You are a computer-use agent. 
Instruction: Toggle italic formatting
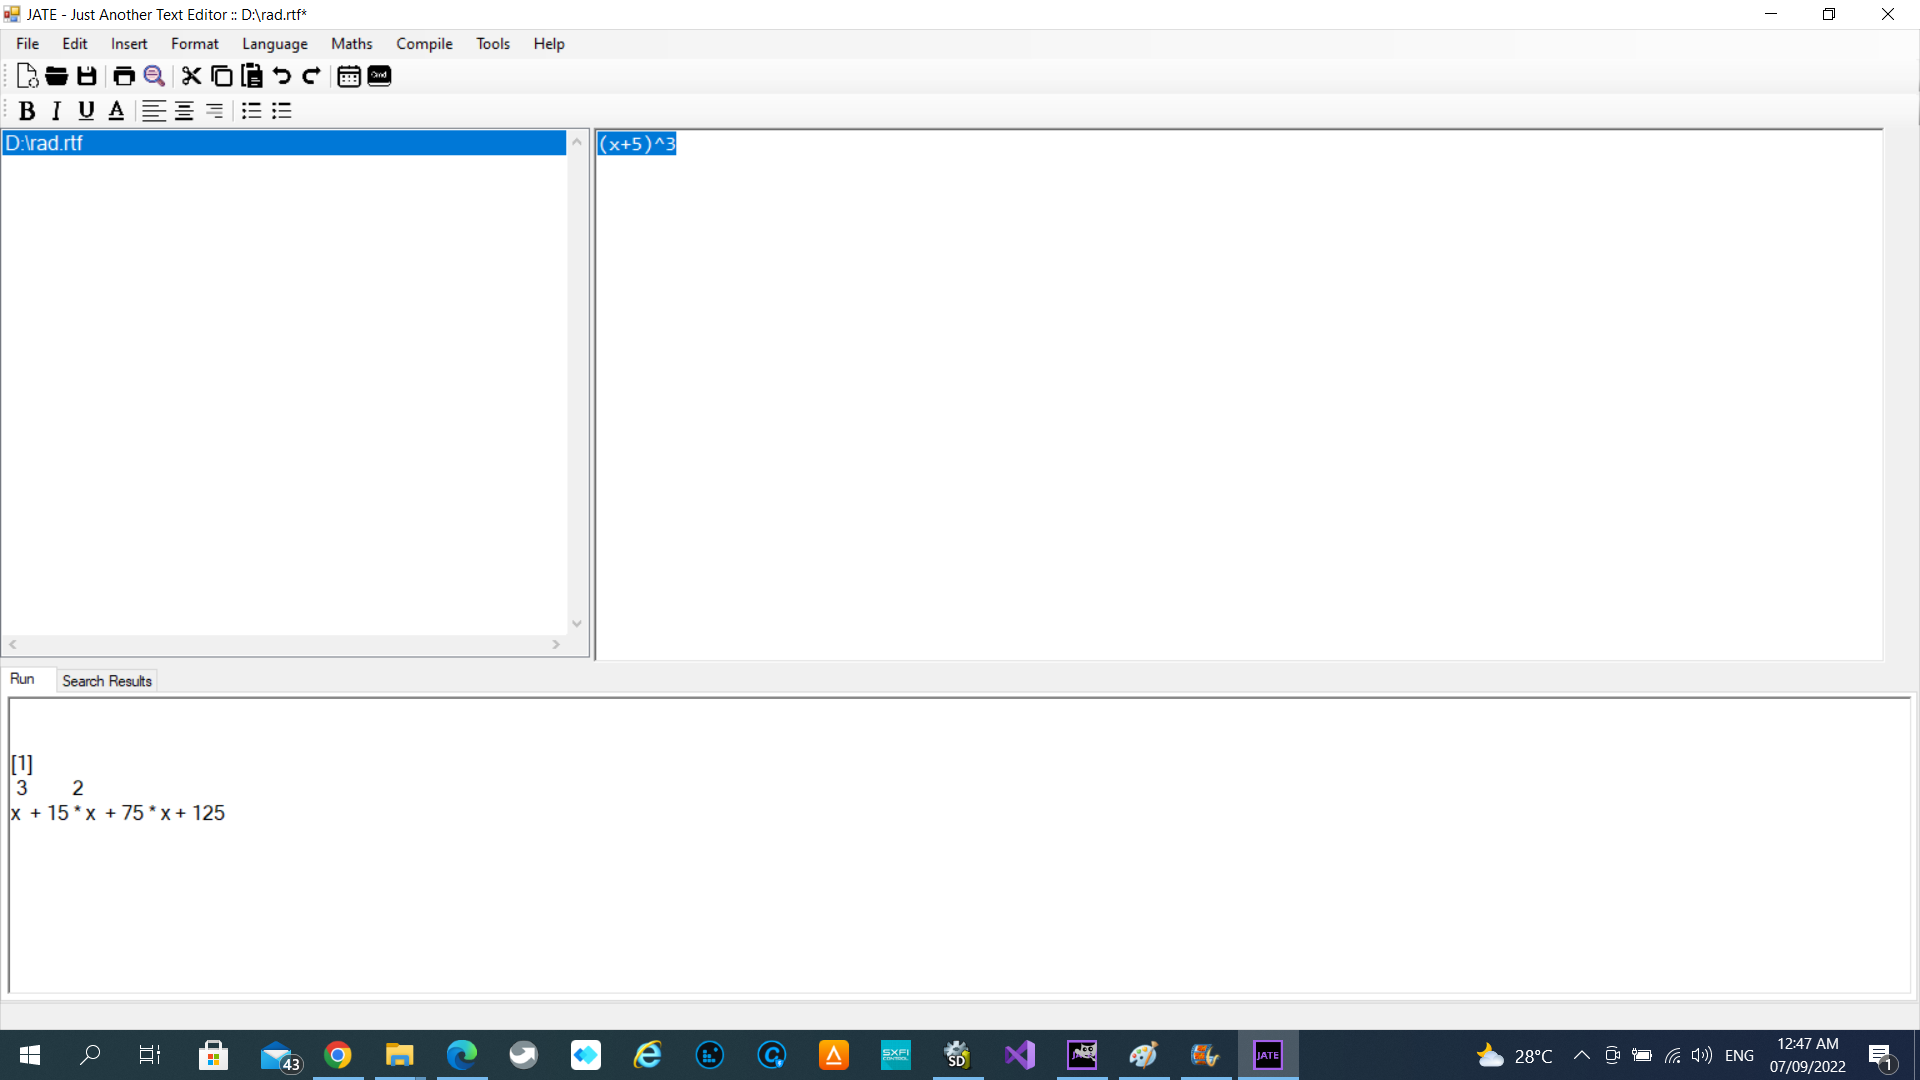(57, 111)
